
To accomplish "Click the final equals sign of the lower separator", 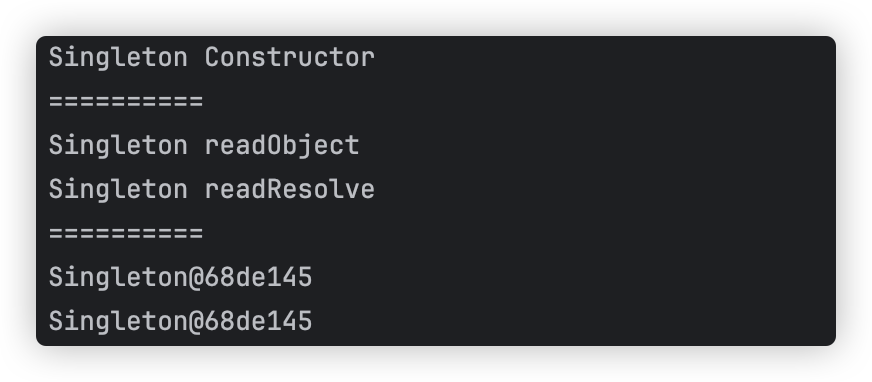I will pos(196,234).
